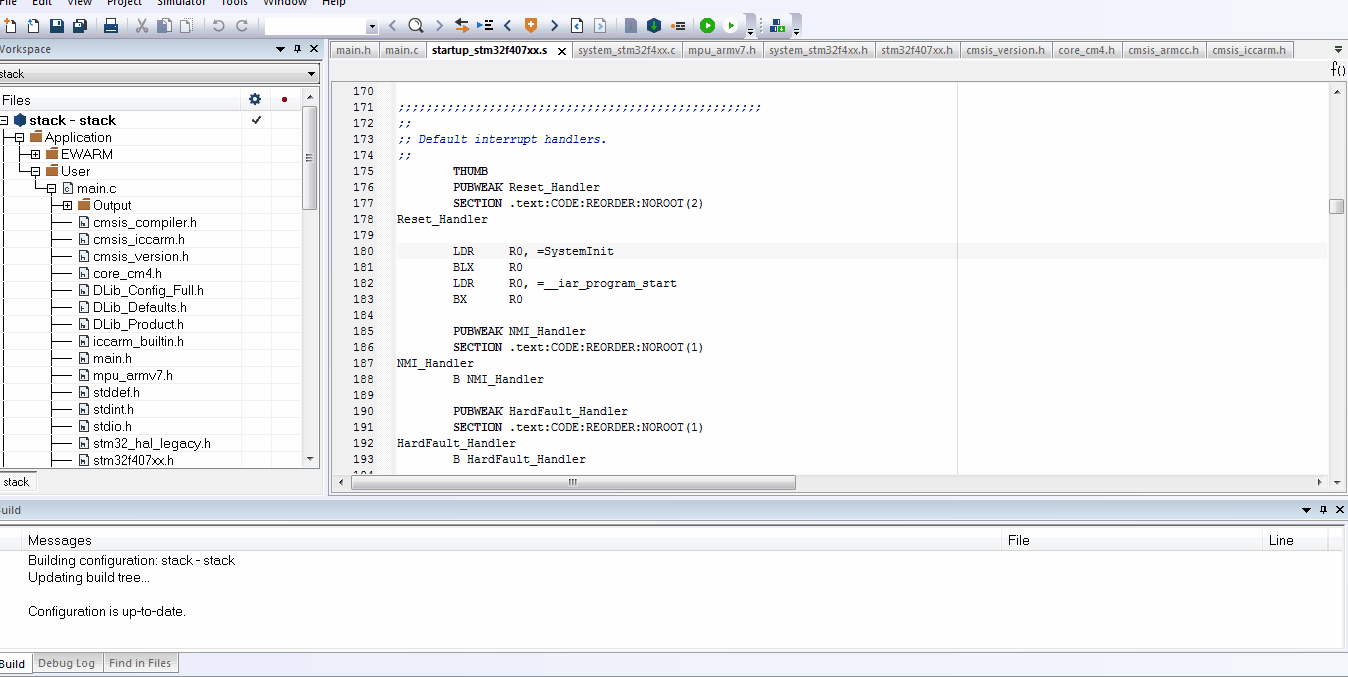
Task: Open mpu_armv7.h editor tab
Action: [722, 50]
